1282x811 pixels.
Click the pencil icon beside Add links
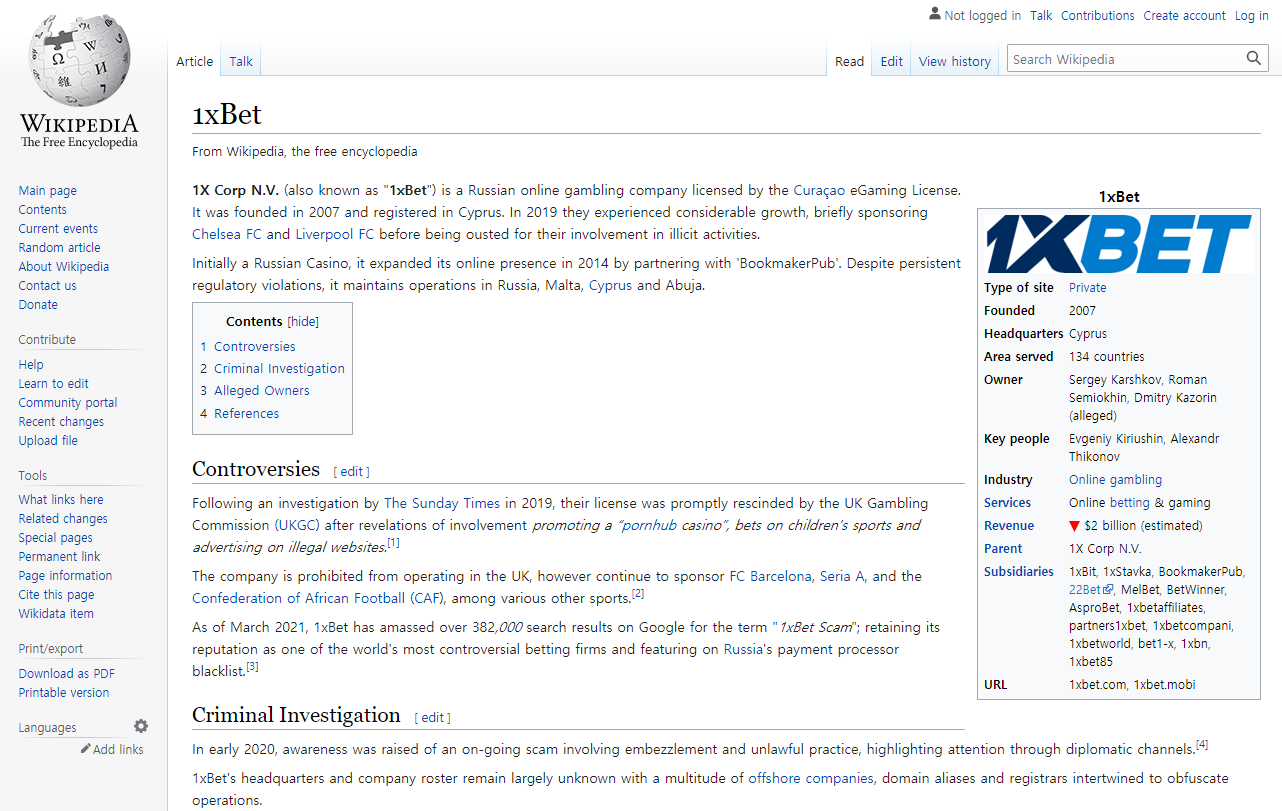click(x=85, y=749)
